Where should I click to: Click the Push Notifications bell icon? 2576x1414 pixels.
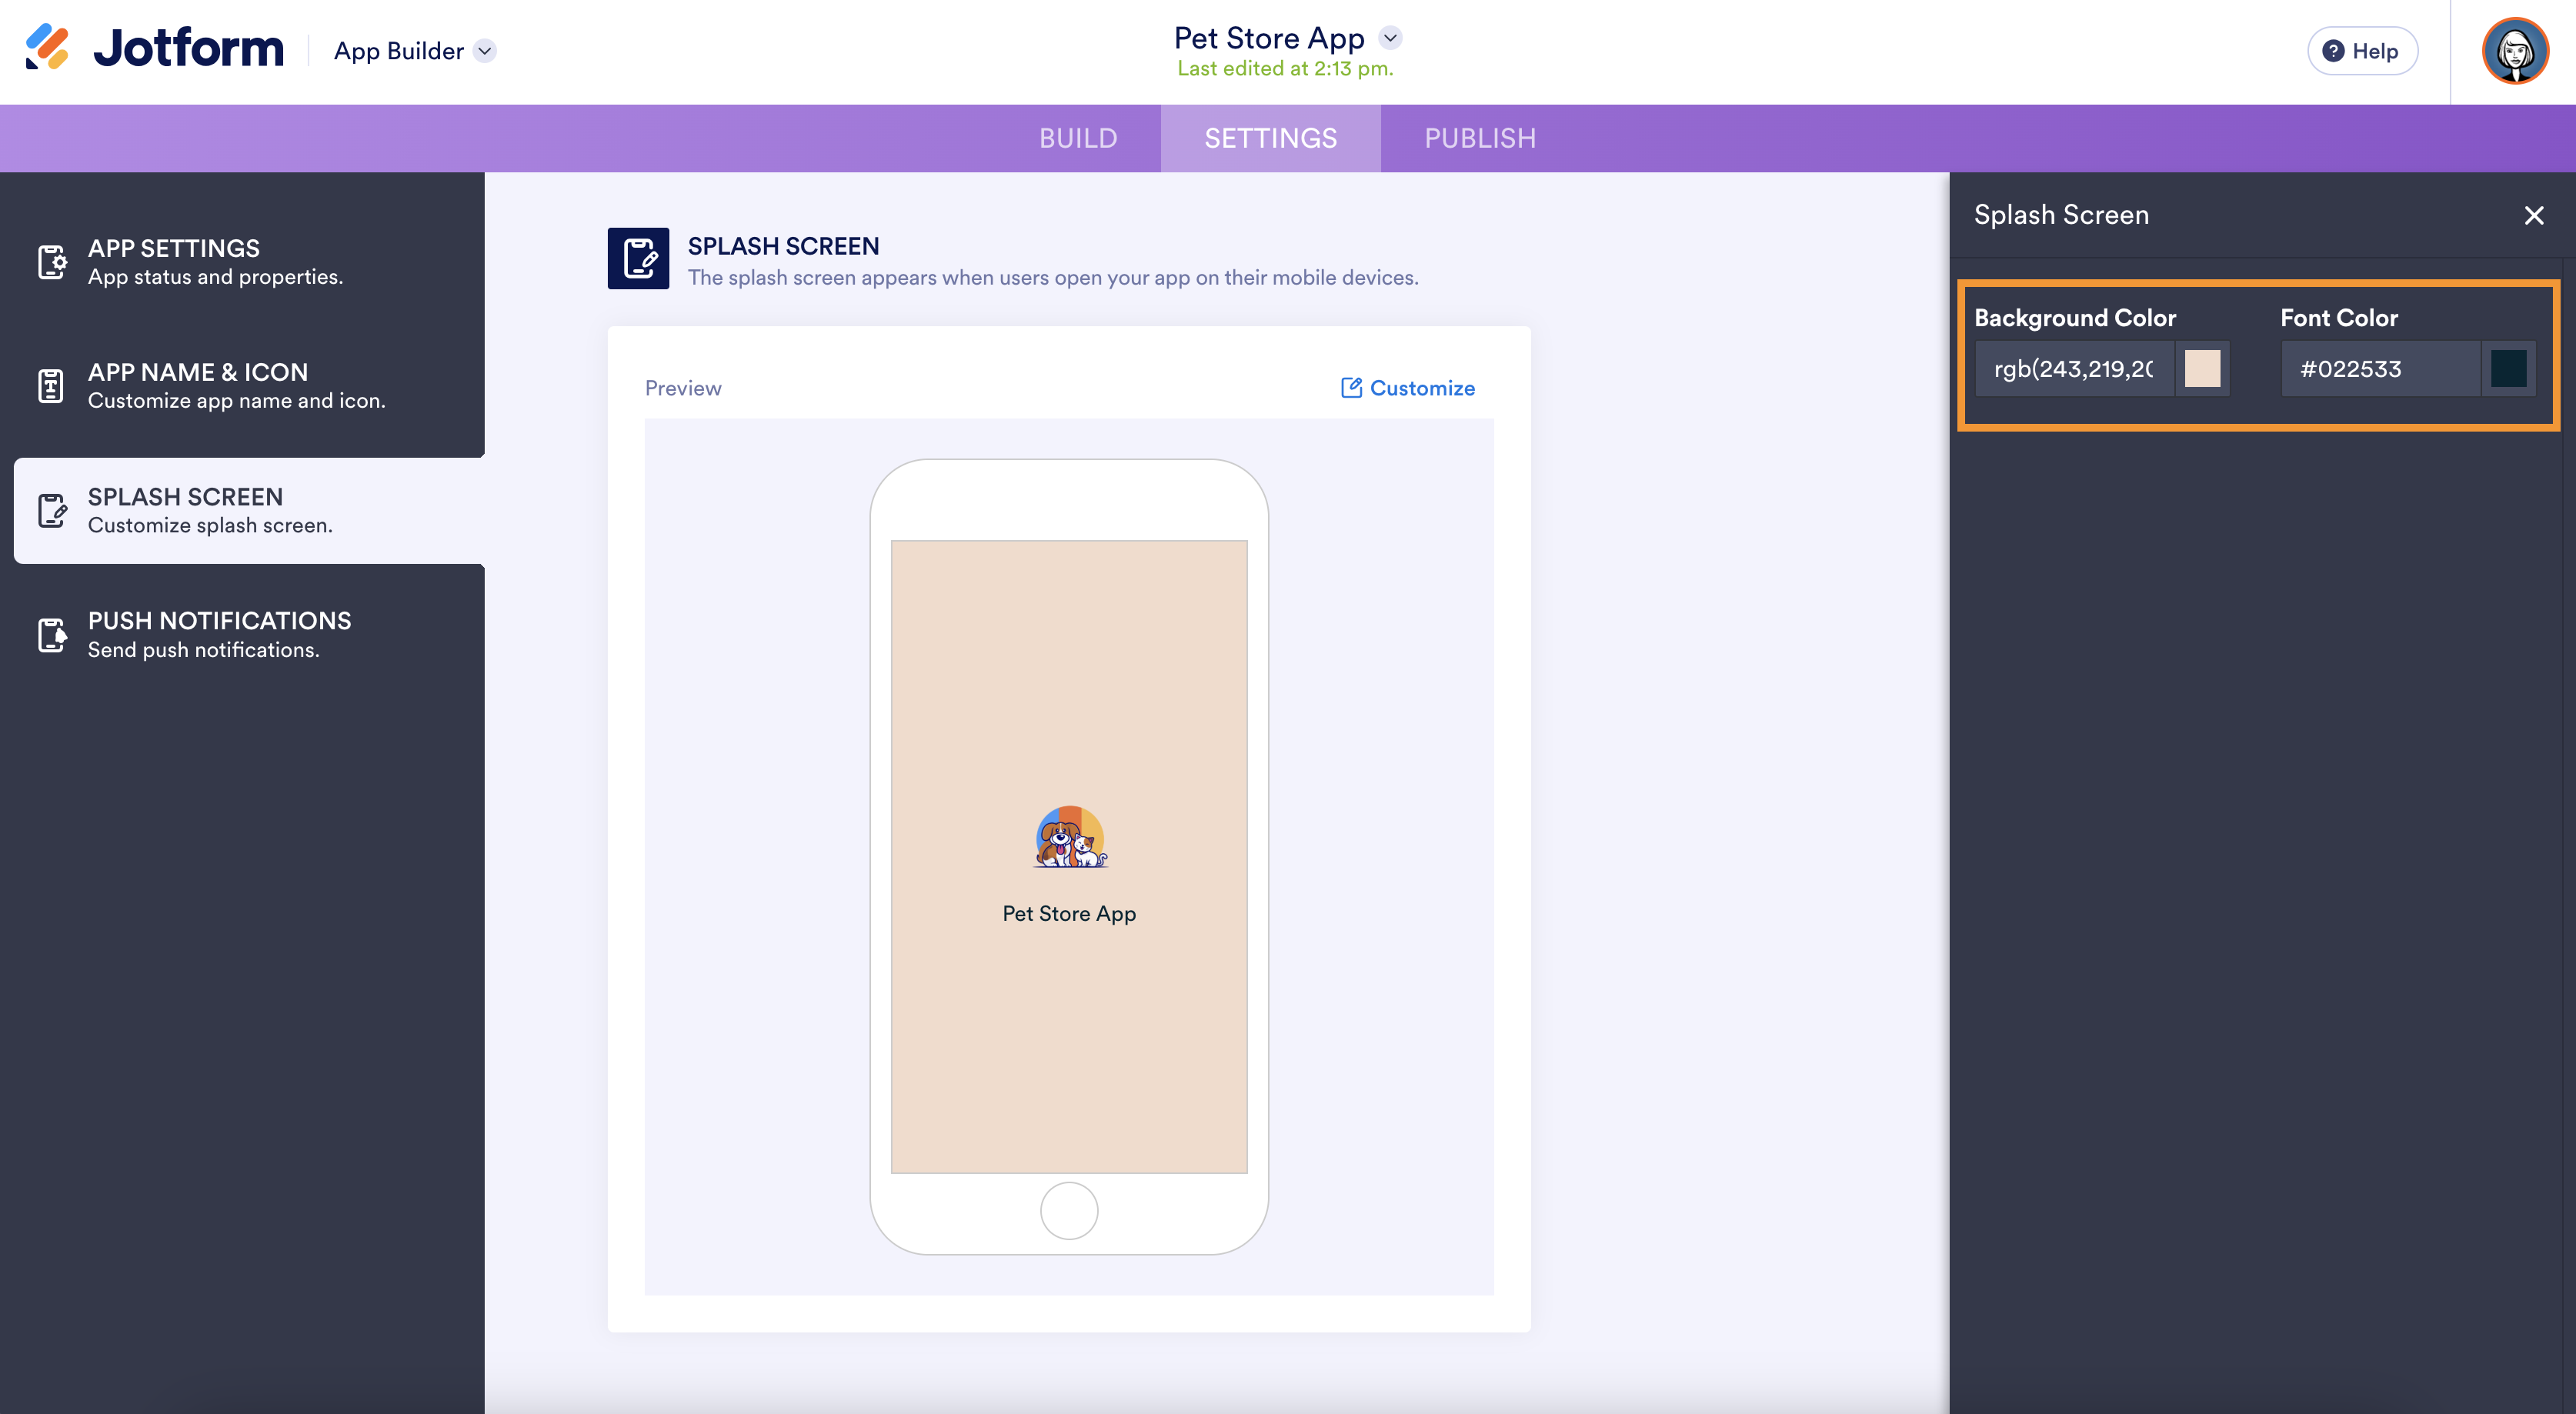click(x=52, y=635)
